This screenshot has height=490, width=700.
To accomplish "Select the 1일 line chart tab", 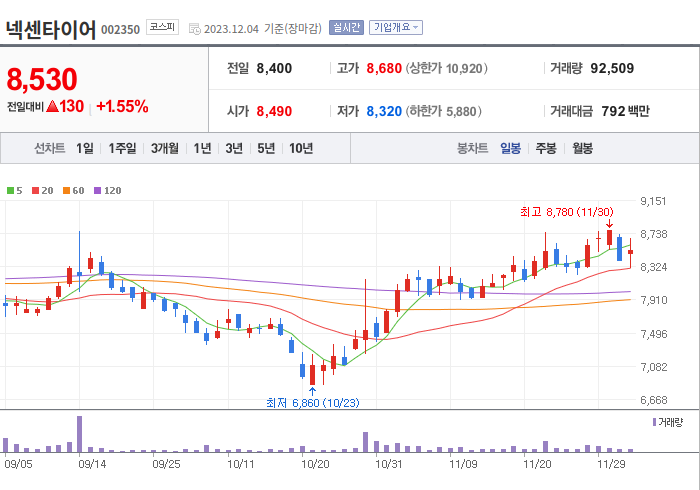I will click(85, 148).
